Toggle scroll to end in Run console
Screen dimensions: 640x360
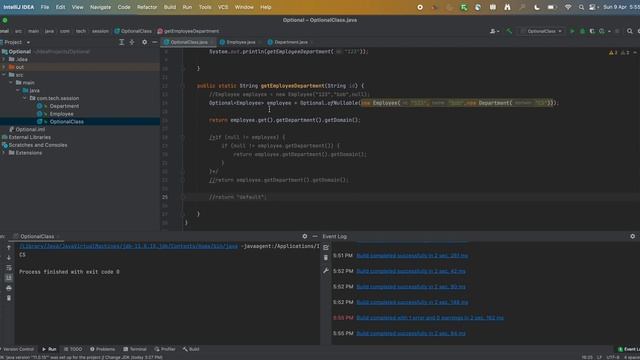9,278
